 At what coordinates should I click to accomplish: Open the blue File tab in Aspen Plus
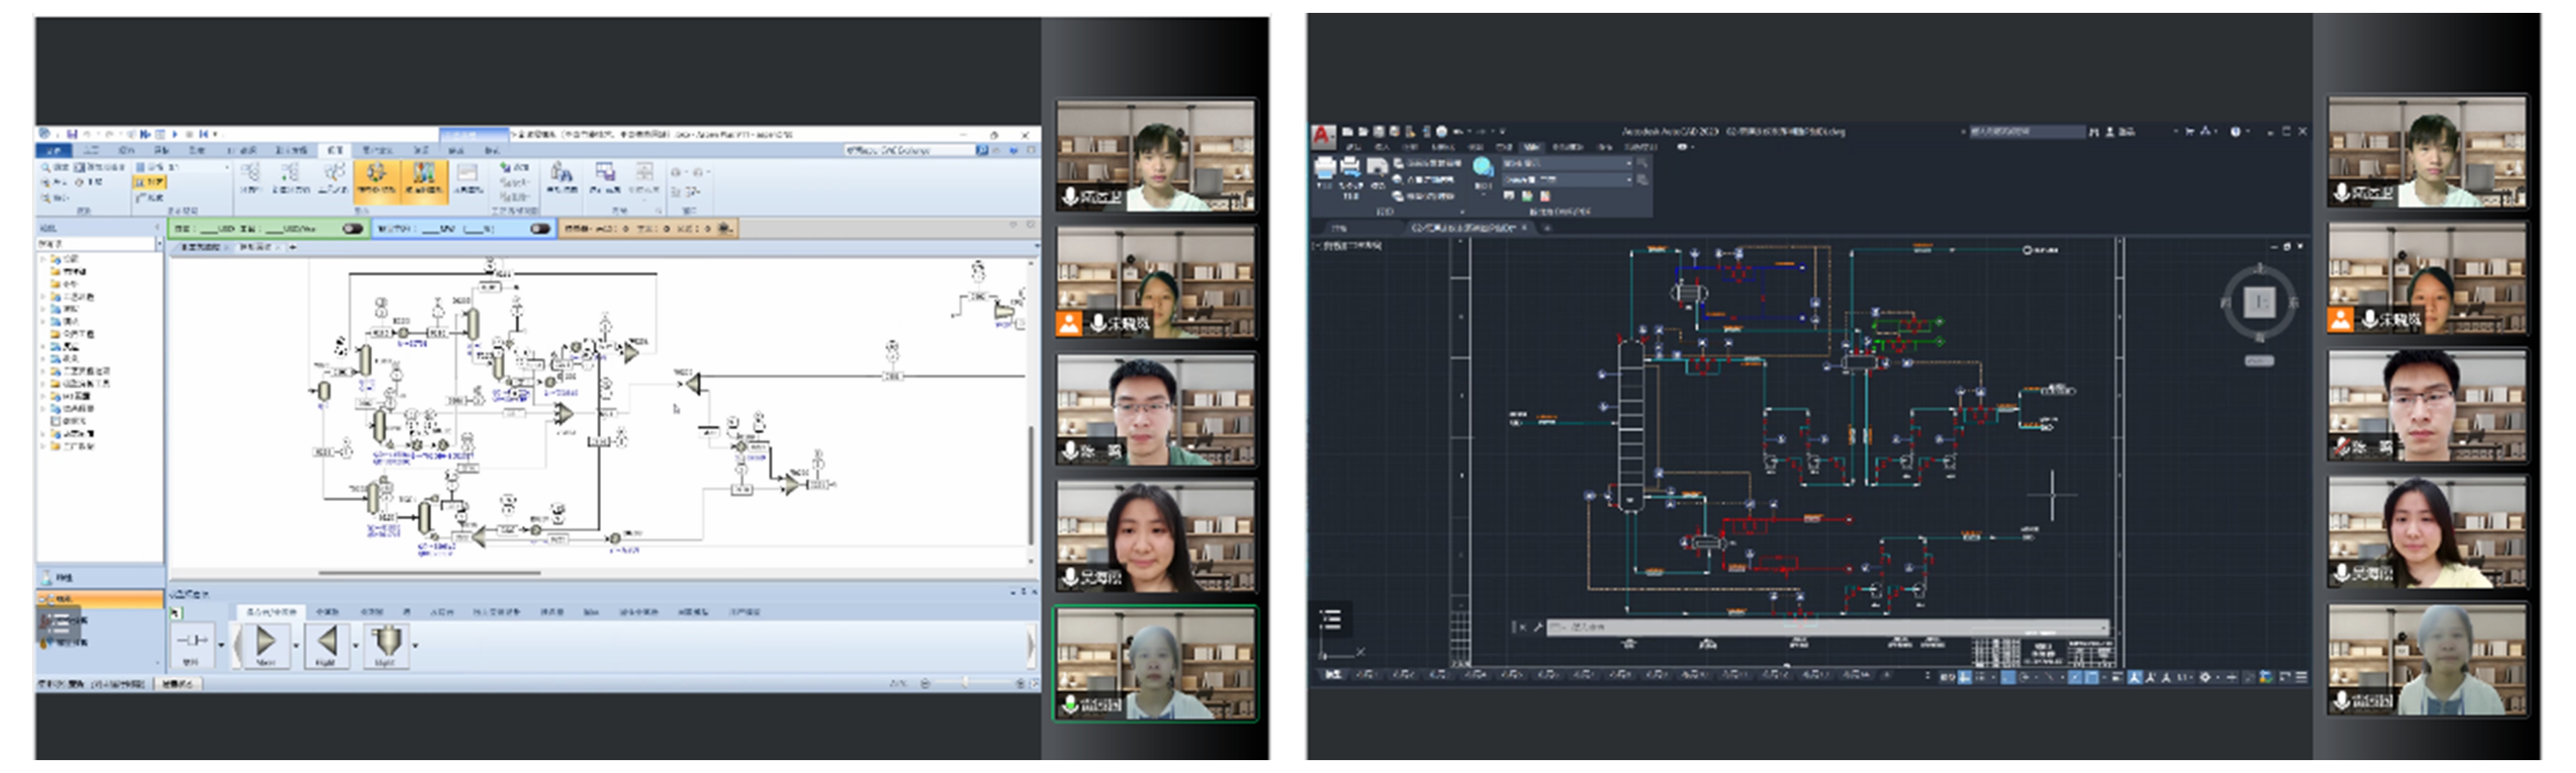click(x=53, y=151)
